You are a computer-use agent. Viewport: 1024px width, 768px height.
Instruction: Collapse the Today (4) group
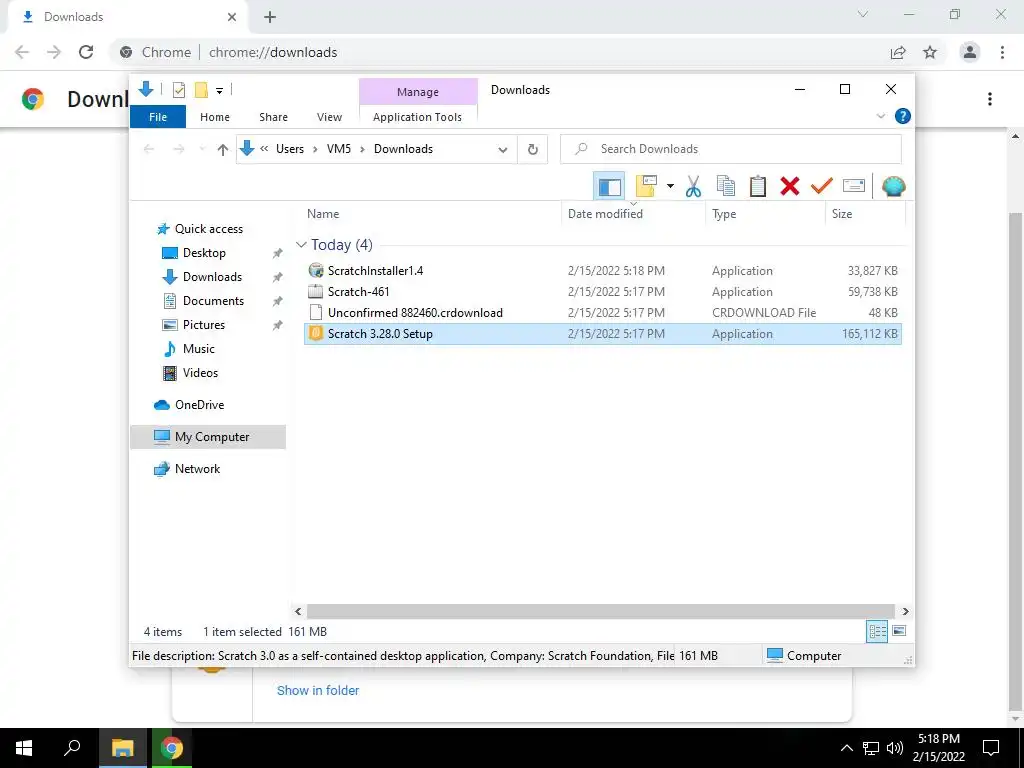pyautogui.click(x=301, y=245)
